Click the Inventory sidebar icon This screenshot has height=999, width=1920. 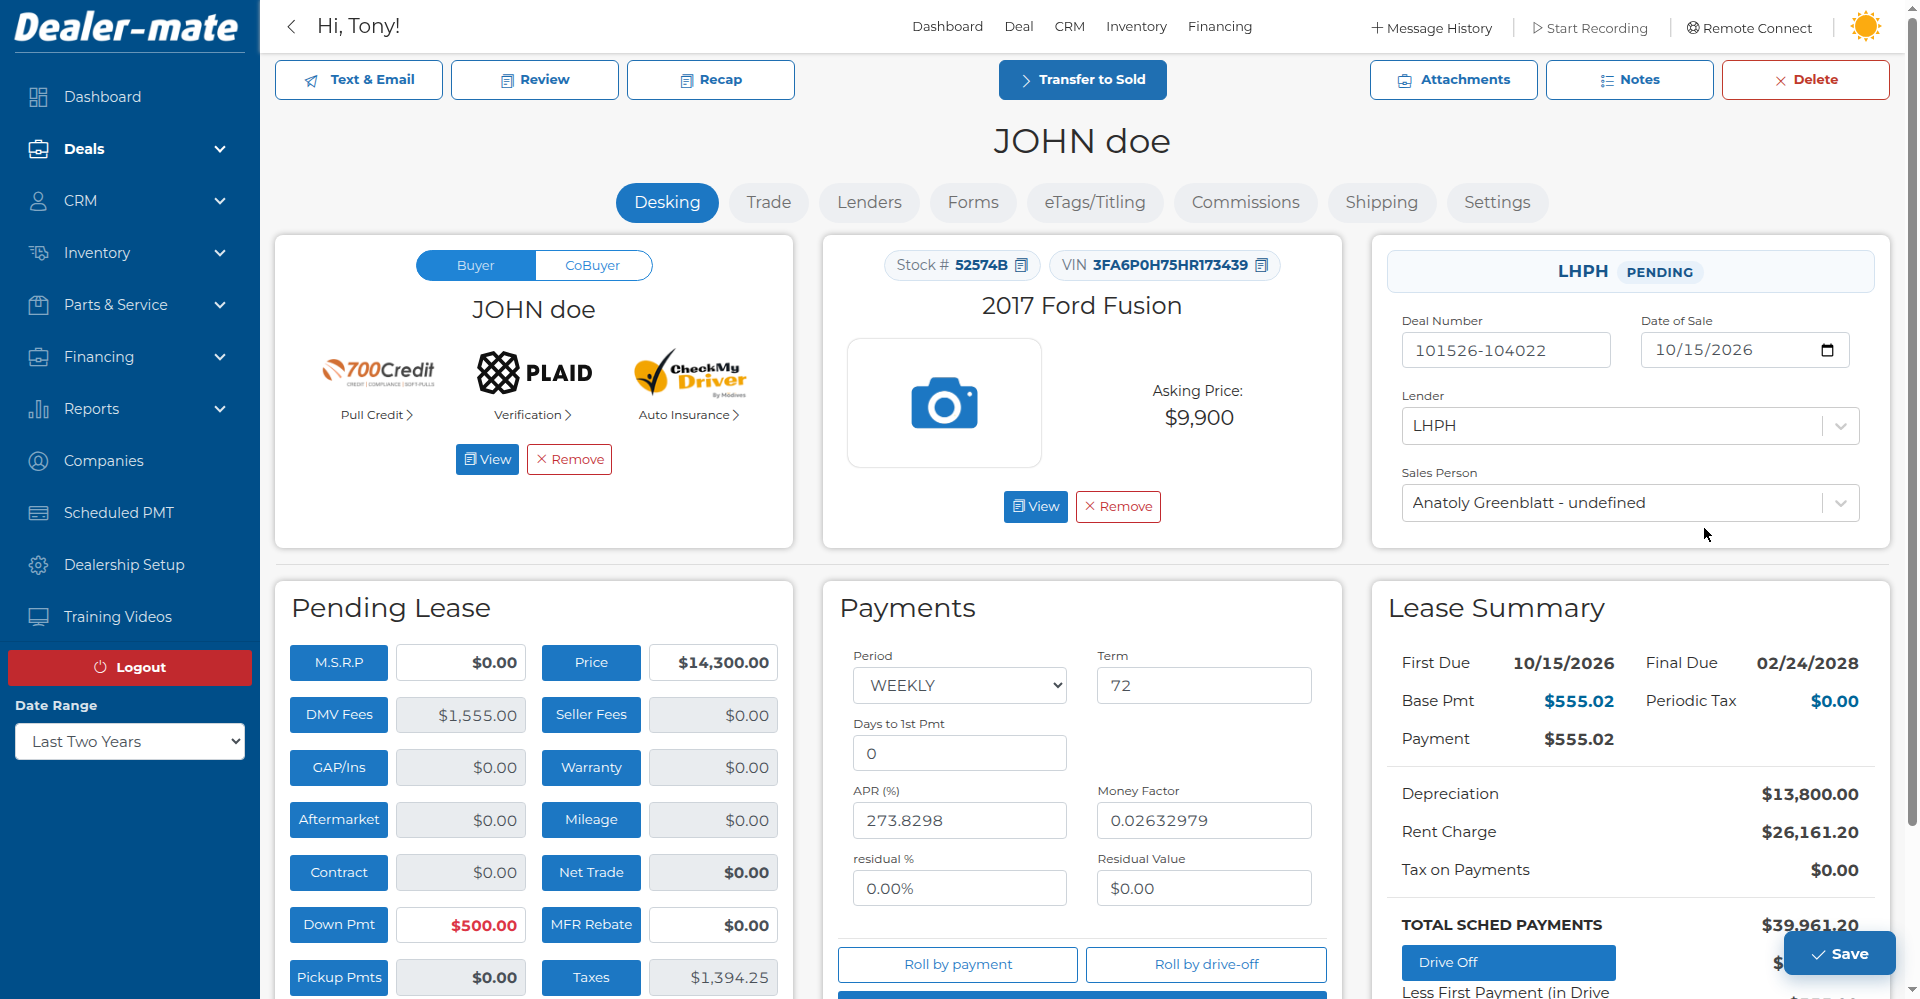[x=38, y=253]
